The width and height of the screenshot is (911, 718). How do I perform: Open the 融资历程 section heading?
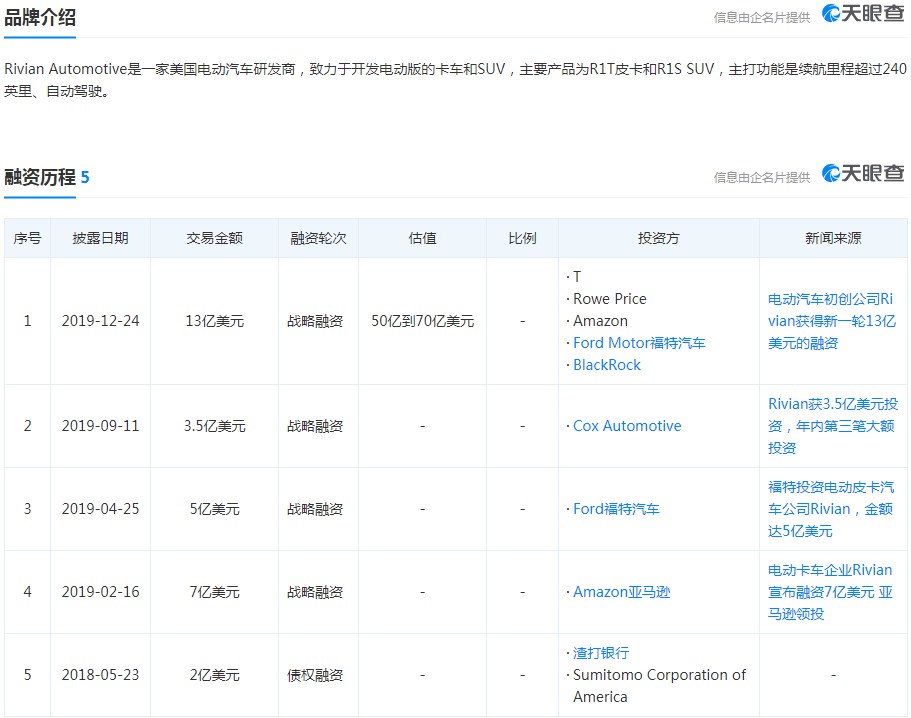(x=40, y=177)
